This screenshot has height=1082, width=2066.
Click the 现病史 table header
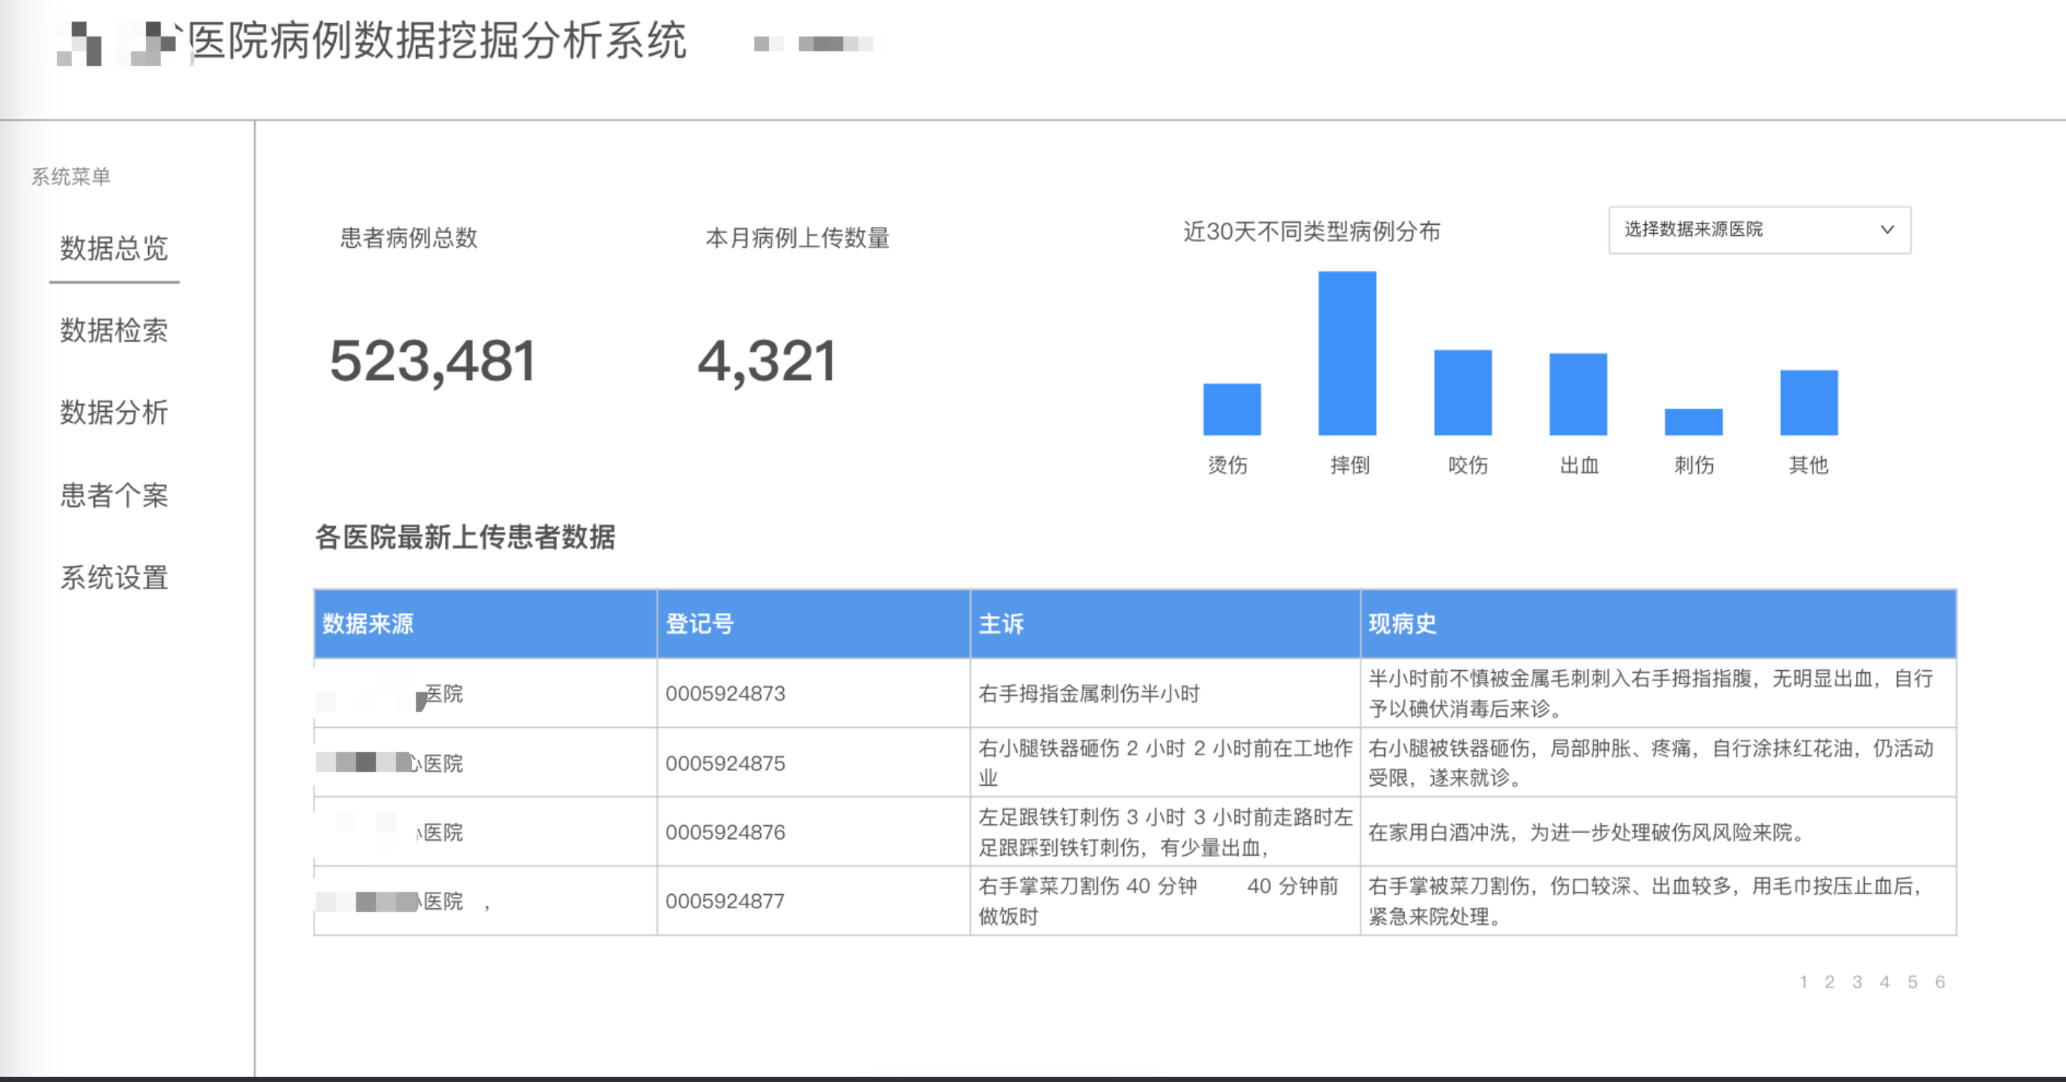(x=1402, y=624)
